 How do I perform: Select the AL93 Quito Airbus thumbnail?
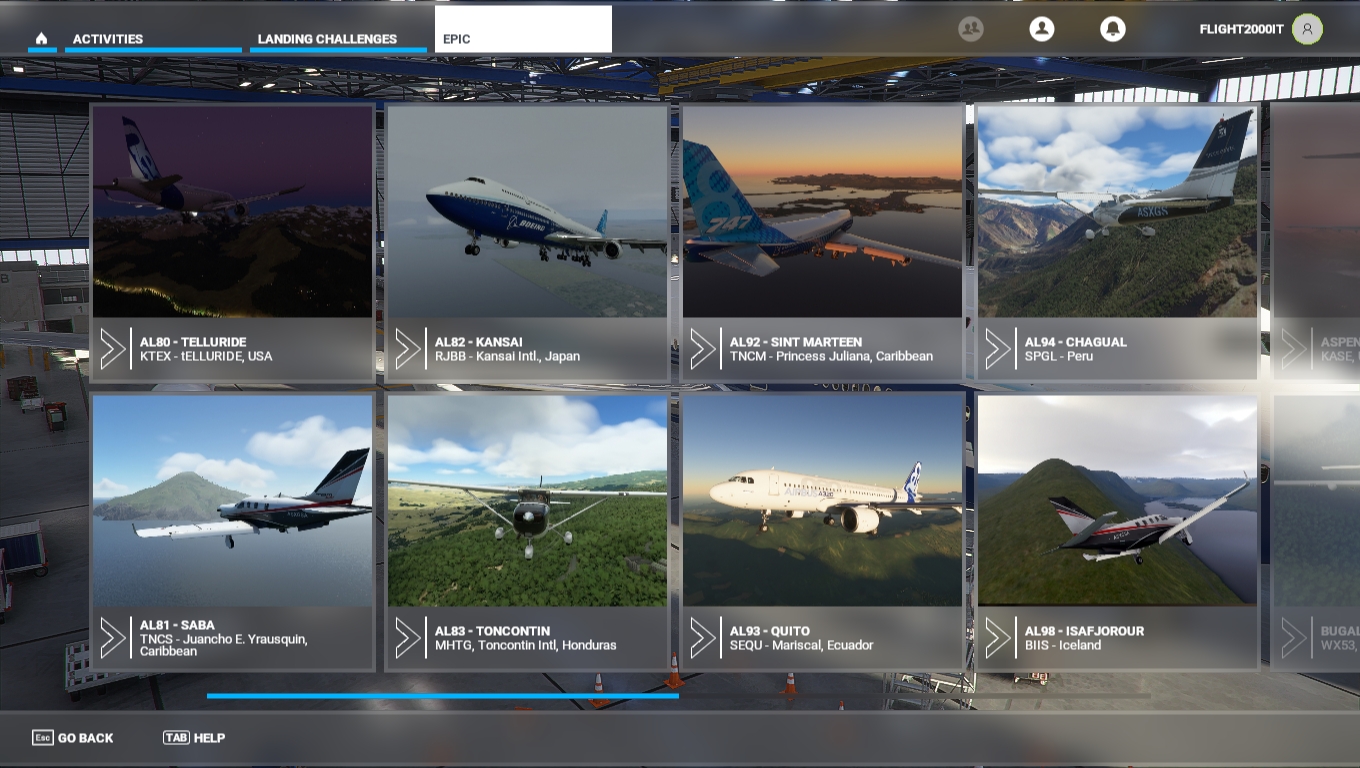(822, 501)
